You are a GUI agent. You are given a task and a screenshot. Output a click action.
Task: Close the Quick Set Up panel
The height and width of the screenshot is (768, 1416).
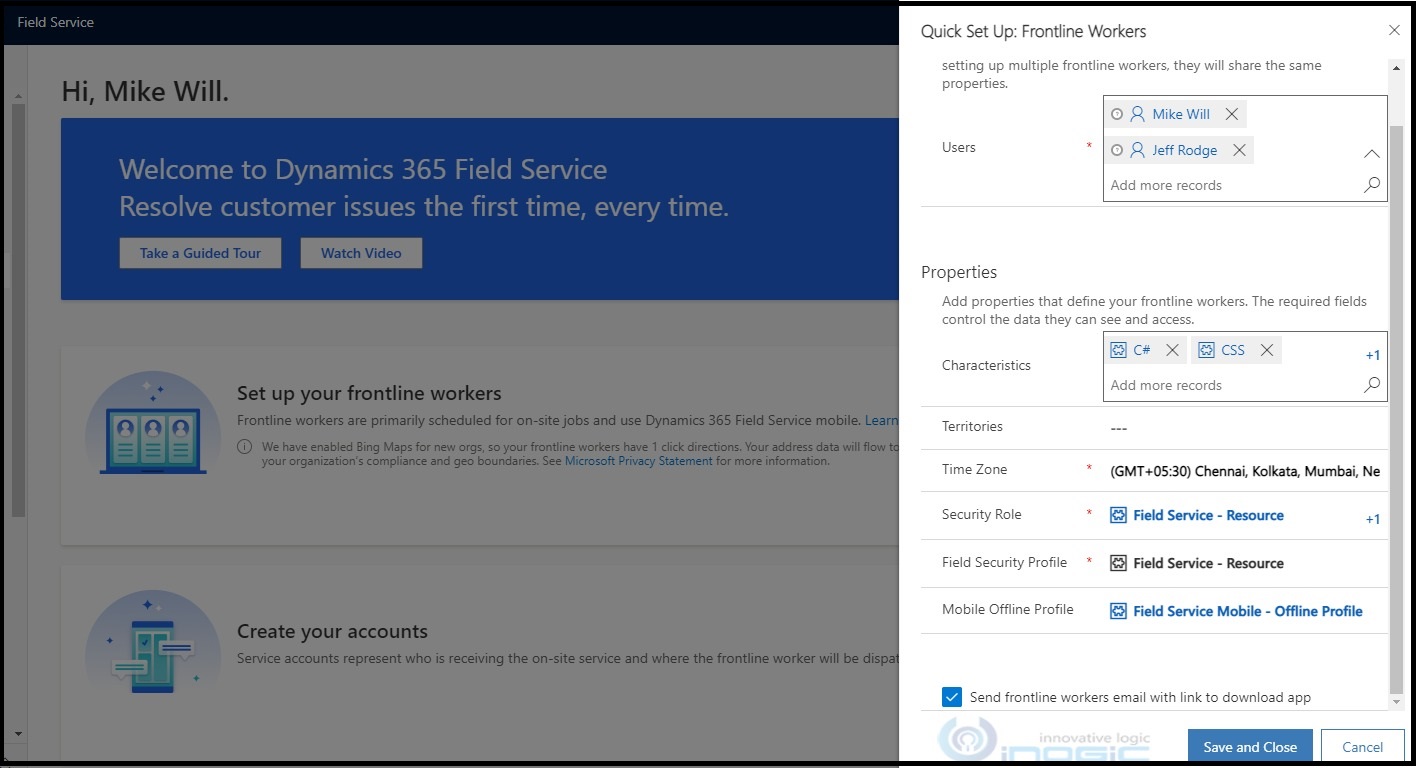pyautogui.click(x=1394, y=31)
